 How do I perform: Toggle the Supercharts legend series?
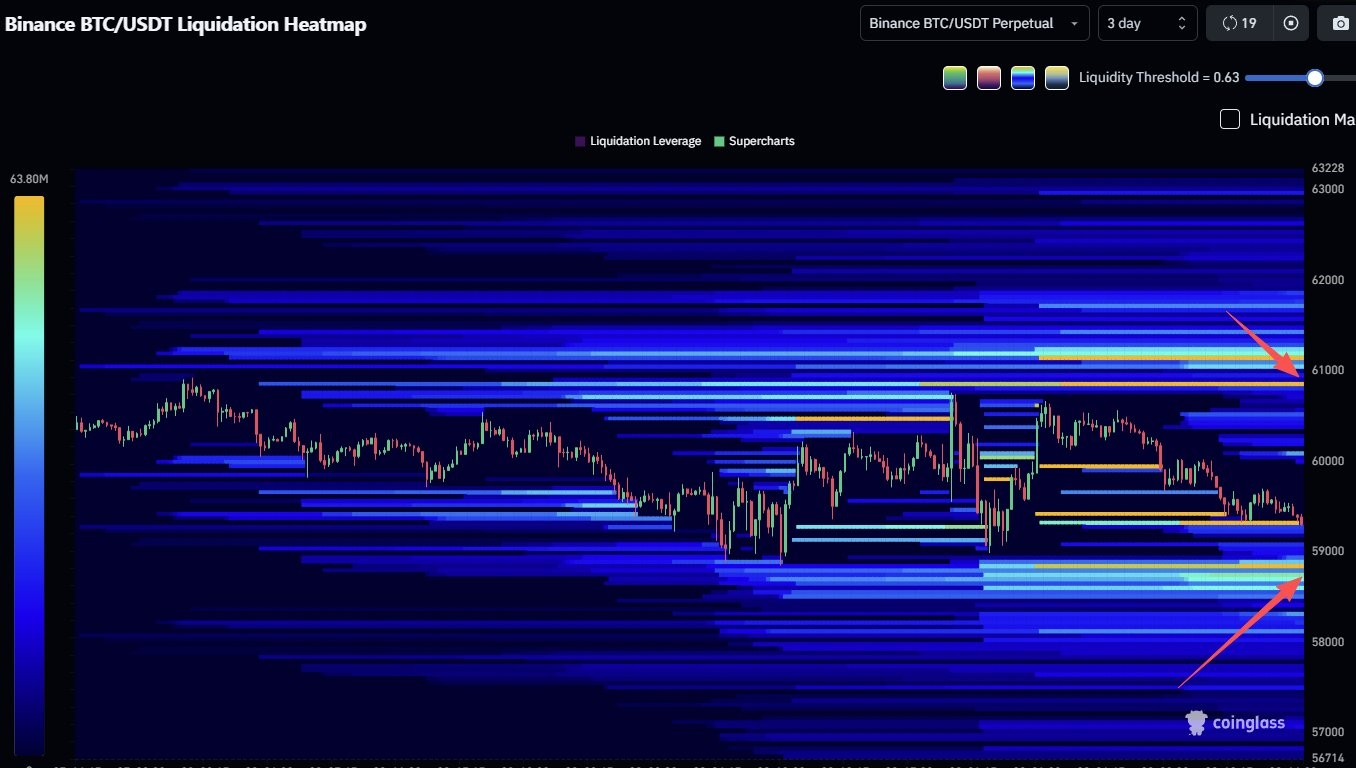click(754, 141)
